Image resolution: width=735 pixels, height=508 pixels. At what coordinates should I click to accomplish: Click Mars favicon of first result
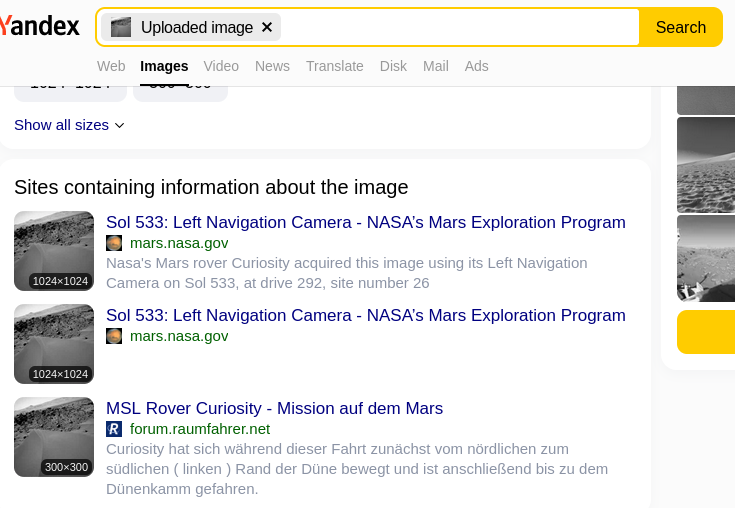[114, 243]
